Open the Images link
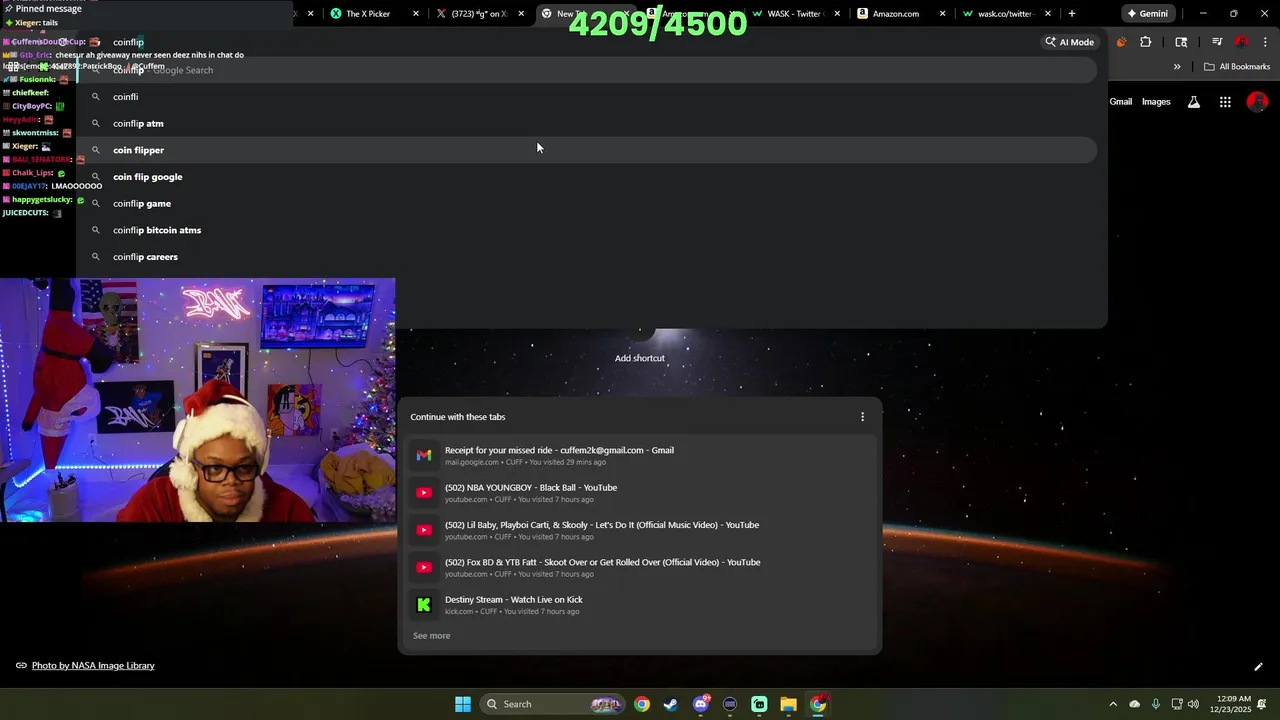Viewport: 1280px width, 720px height. (x=1156, y=102)
